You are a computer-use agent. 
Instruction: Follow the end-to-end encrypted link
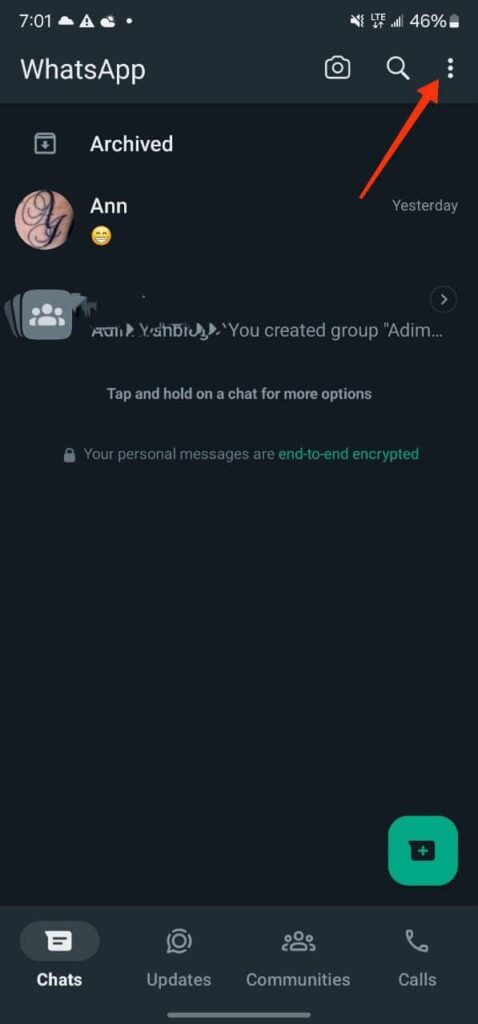tap(349, 454)
